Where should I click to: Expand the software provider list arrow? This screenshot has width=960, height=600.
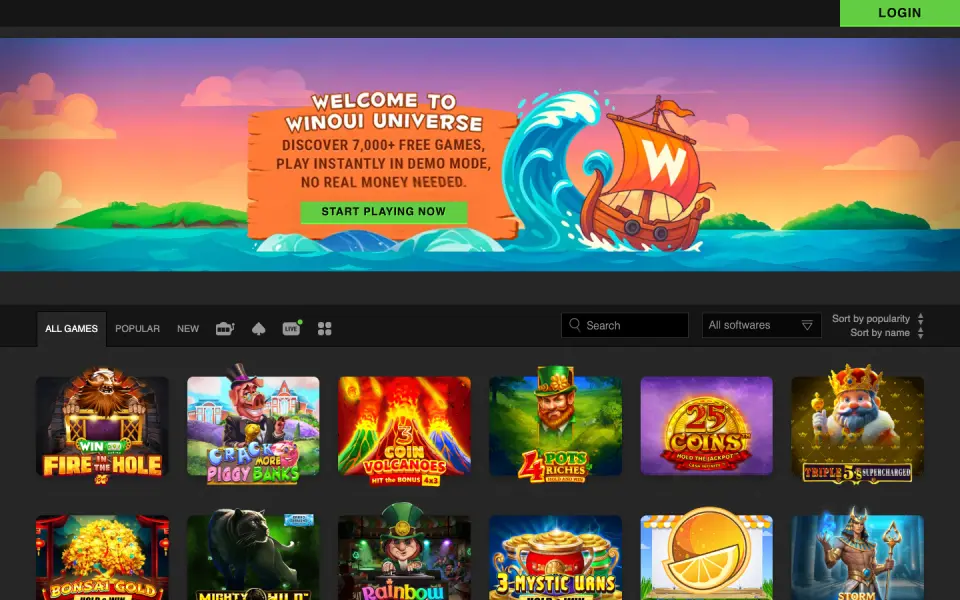[806, 325]
